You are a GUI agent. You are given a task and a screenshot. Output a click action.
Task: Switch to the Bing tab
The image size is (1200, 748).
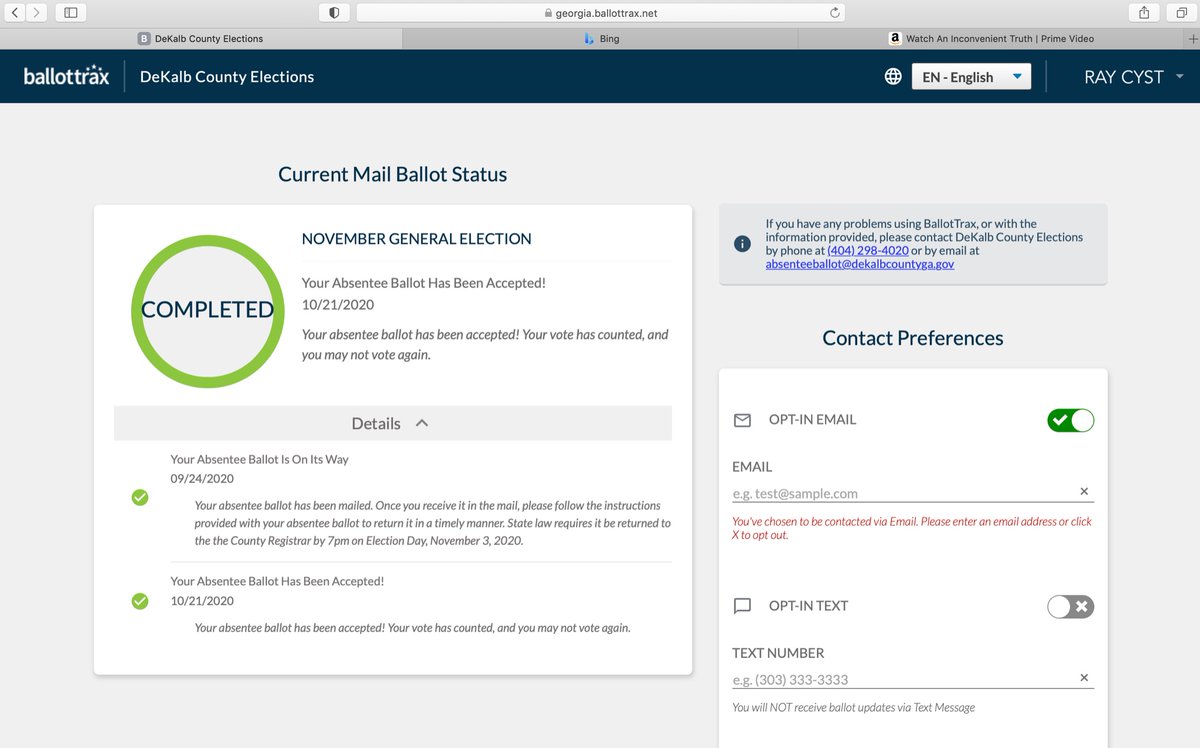tap(601, 38)
